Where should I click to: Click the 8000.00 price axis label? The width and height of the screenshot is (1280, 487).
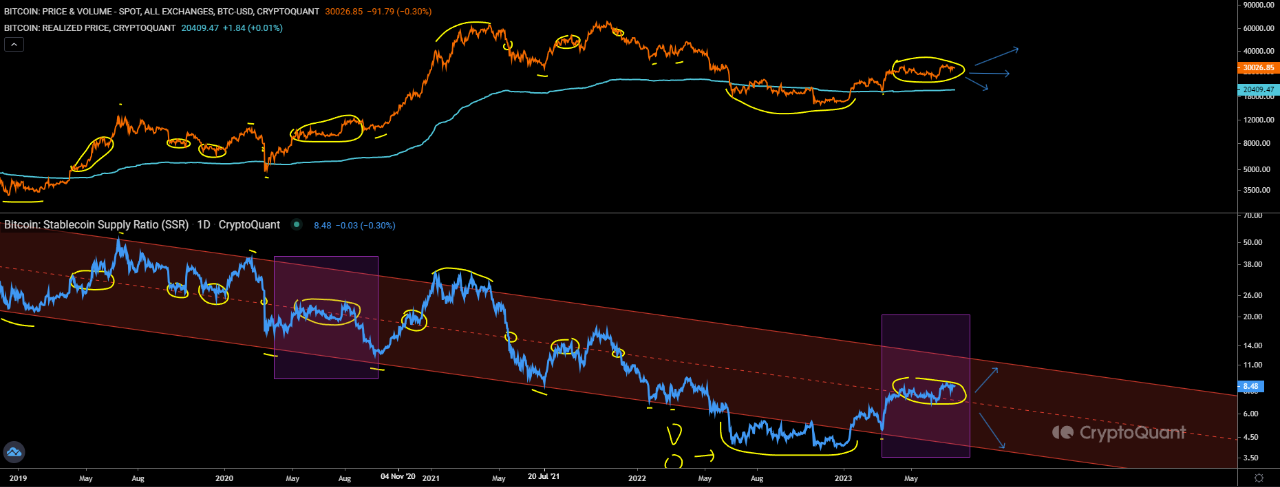pos(1256,144)
